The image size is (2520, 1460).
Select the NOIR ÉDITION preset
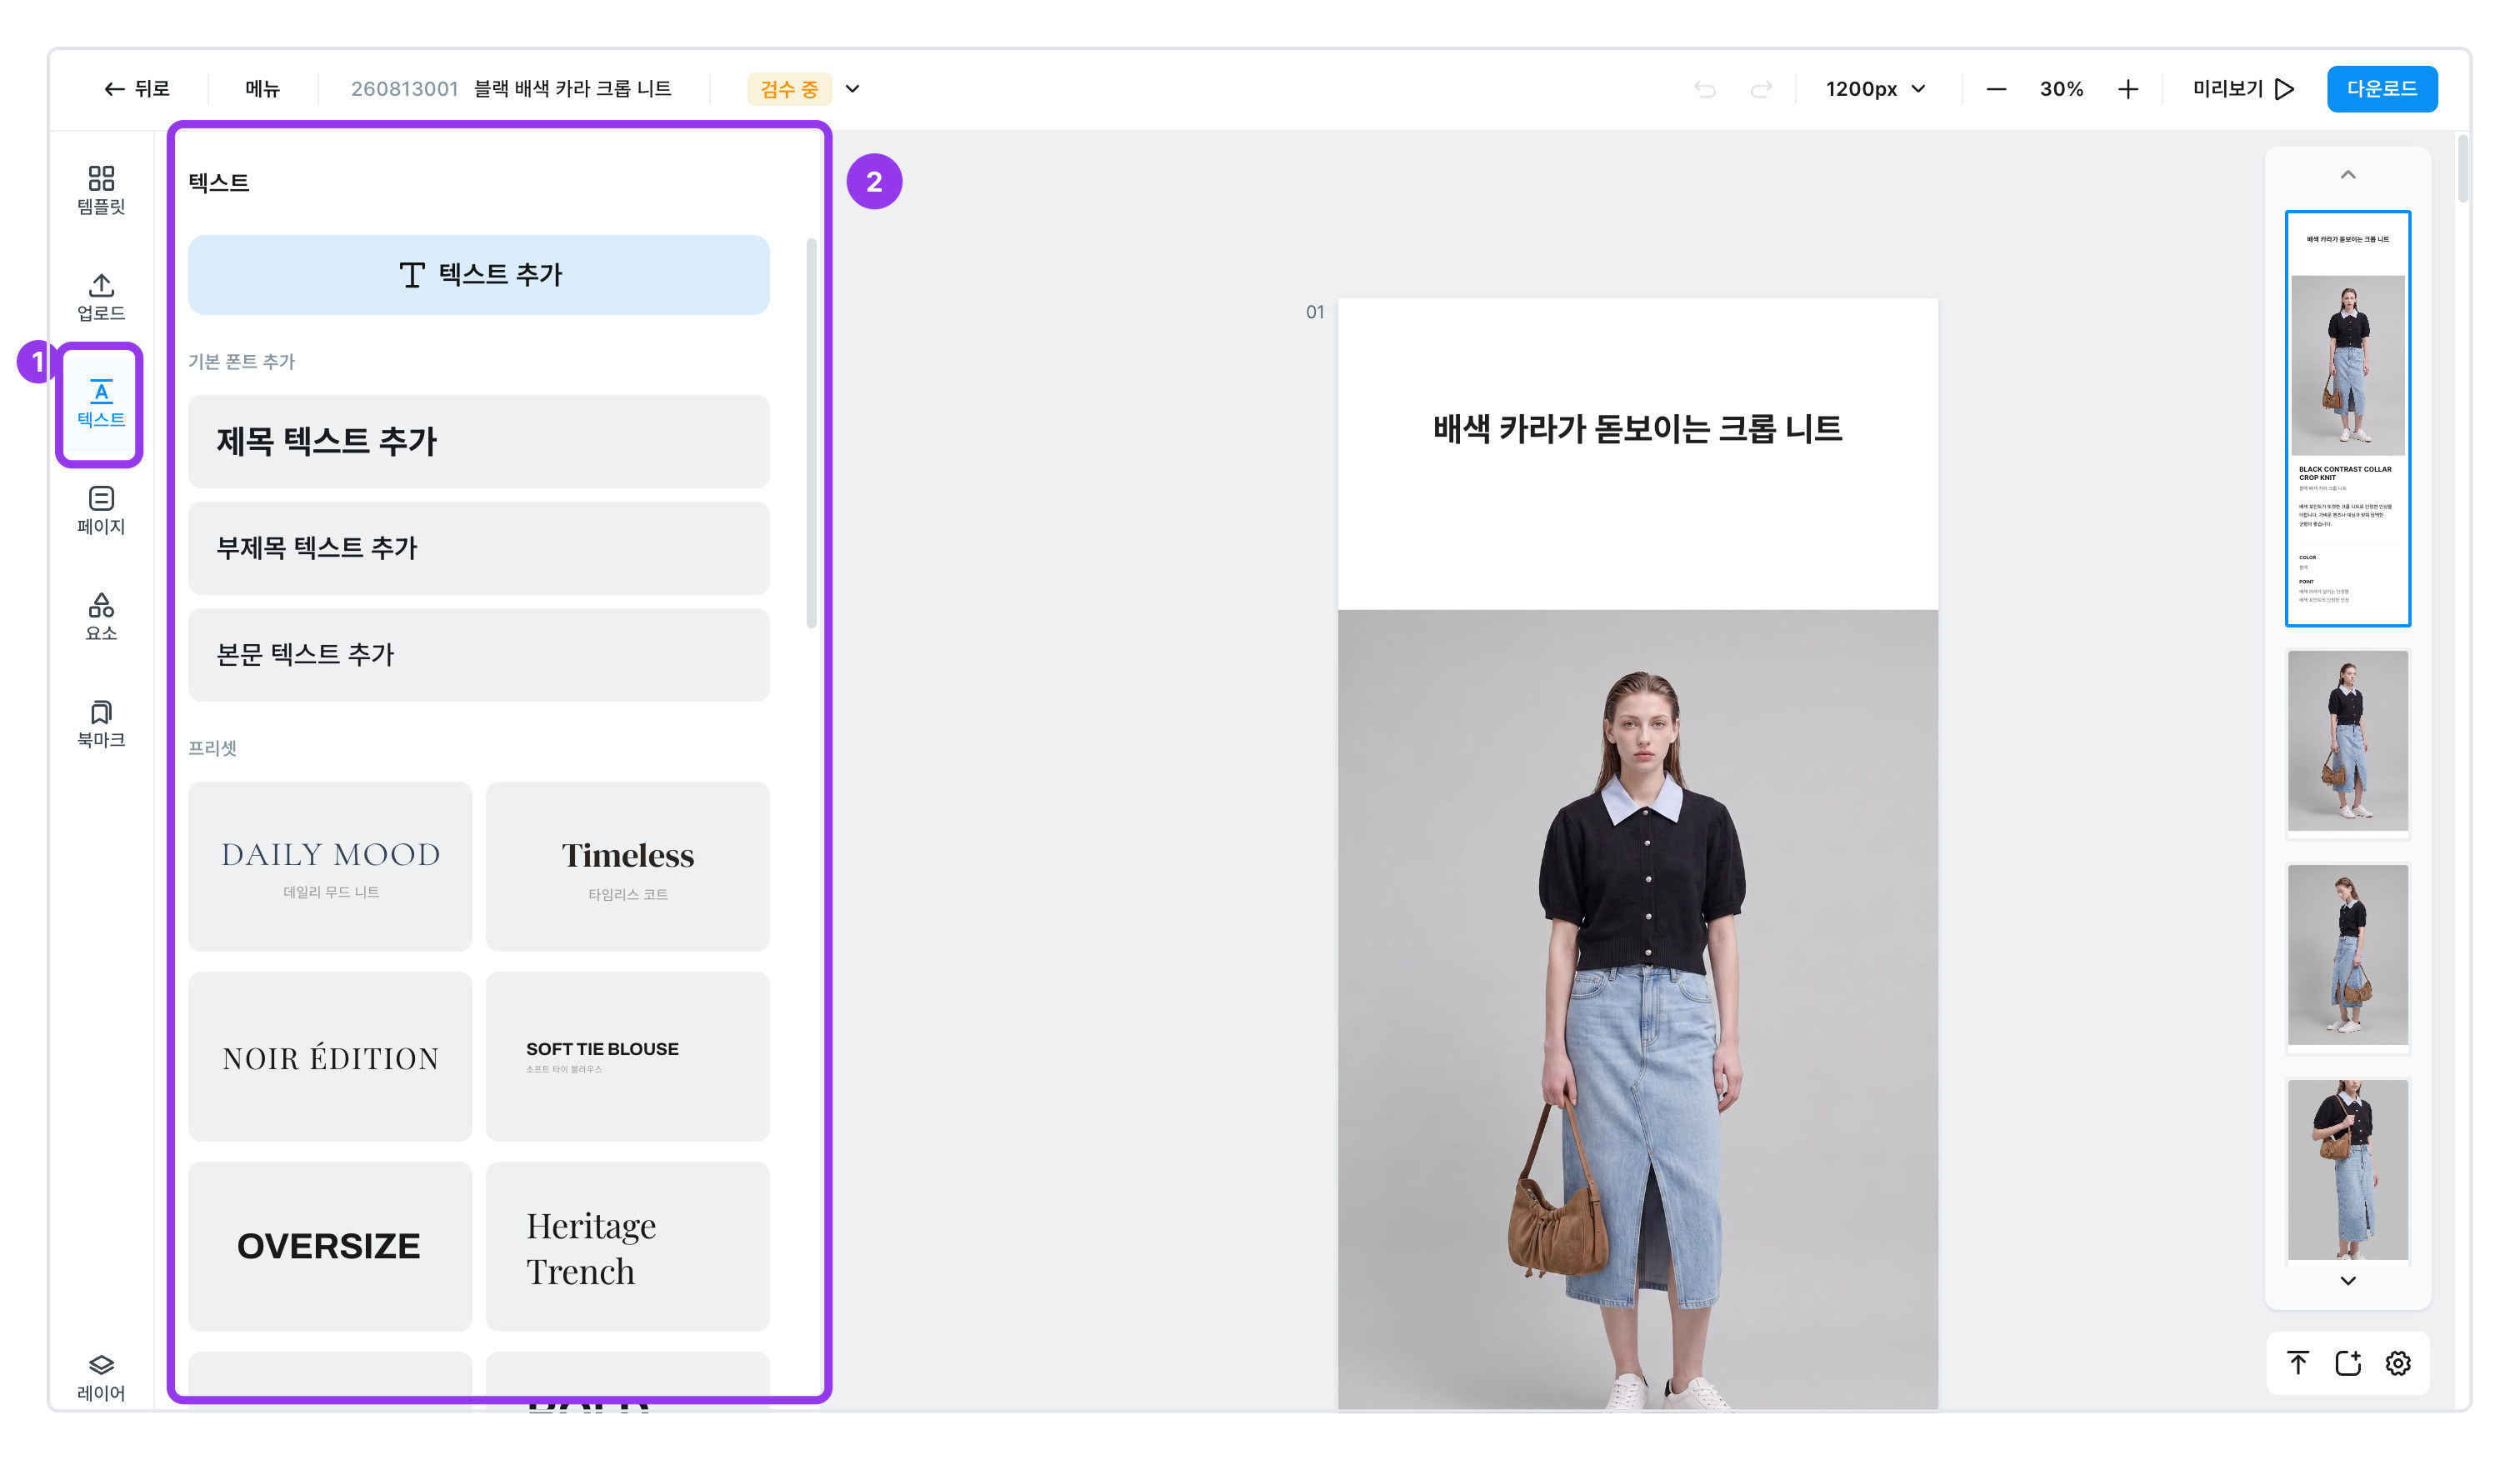point(330,1056)
